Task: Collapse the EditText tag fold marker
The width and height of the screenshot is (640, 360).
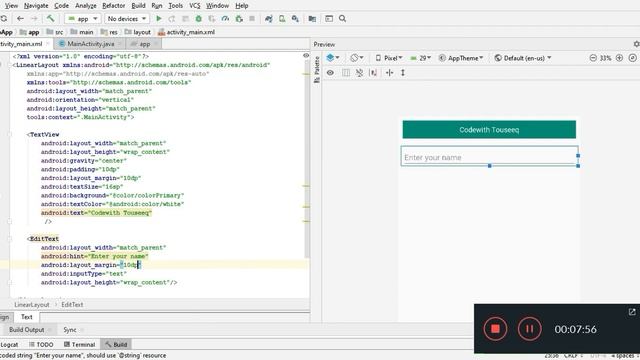Action: (10, 239)
